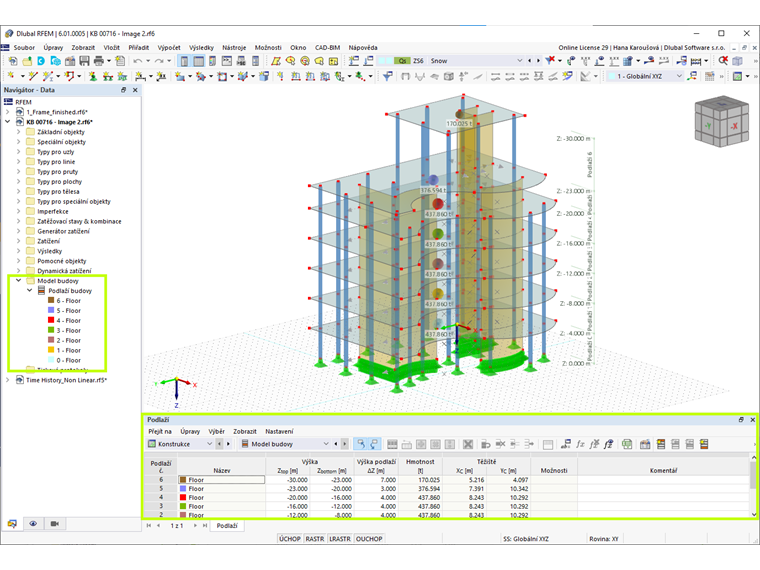Click the display navigator icon at bottom left
The height and width of the screenshot is (570, 760).
[12, 523]
